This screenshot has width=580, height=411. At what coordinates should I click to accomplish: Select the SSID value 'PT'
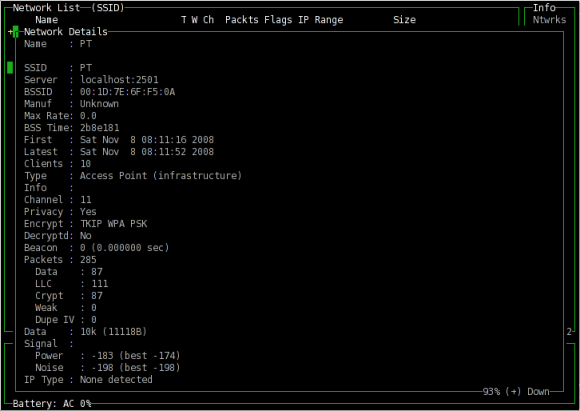[x=86, y=68]
